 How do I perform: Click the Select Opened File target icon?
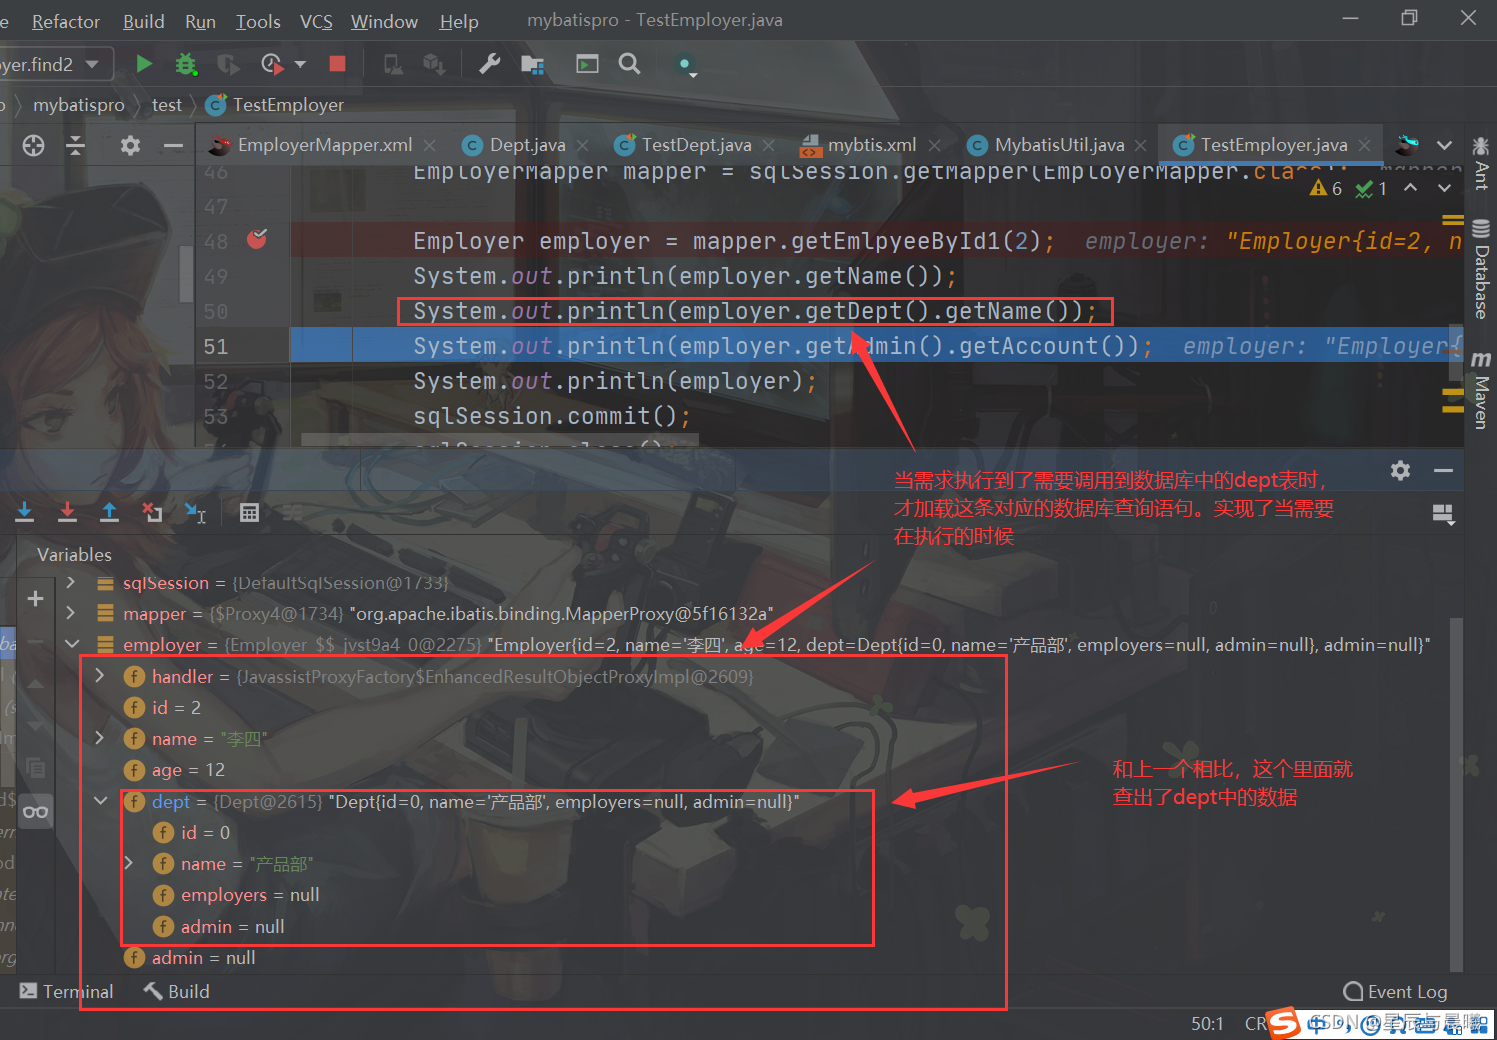[33, 145]
